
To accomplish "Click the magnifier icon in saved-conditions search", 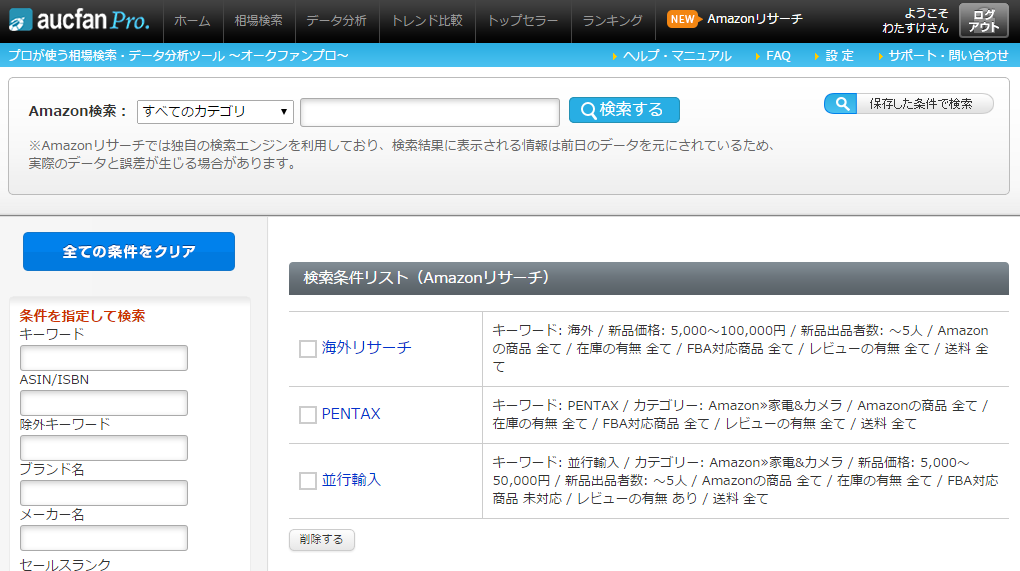I will click(x=841, y=104).
